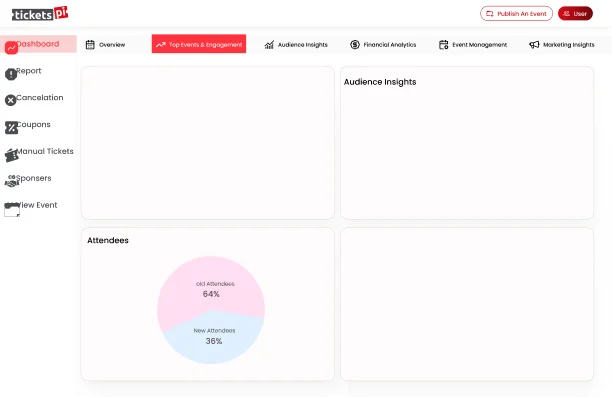The height and width of the screenshot is (397, 612).
Task: Click the Dashboard sidebar icon
Action: pos(11,48)
